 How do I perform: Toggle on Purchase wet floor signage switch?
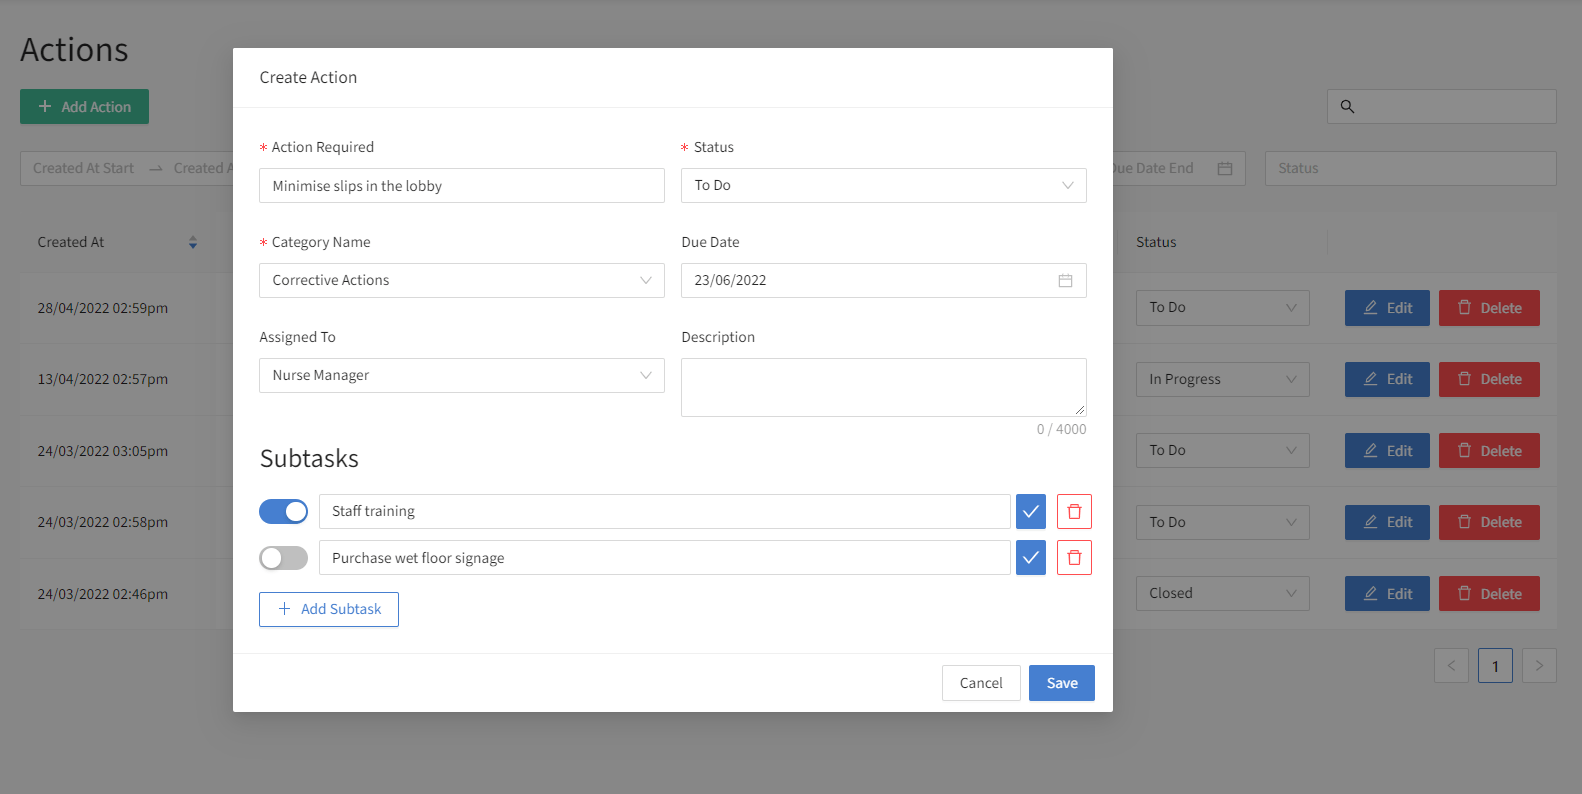(284, 558)
